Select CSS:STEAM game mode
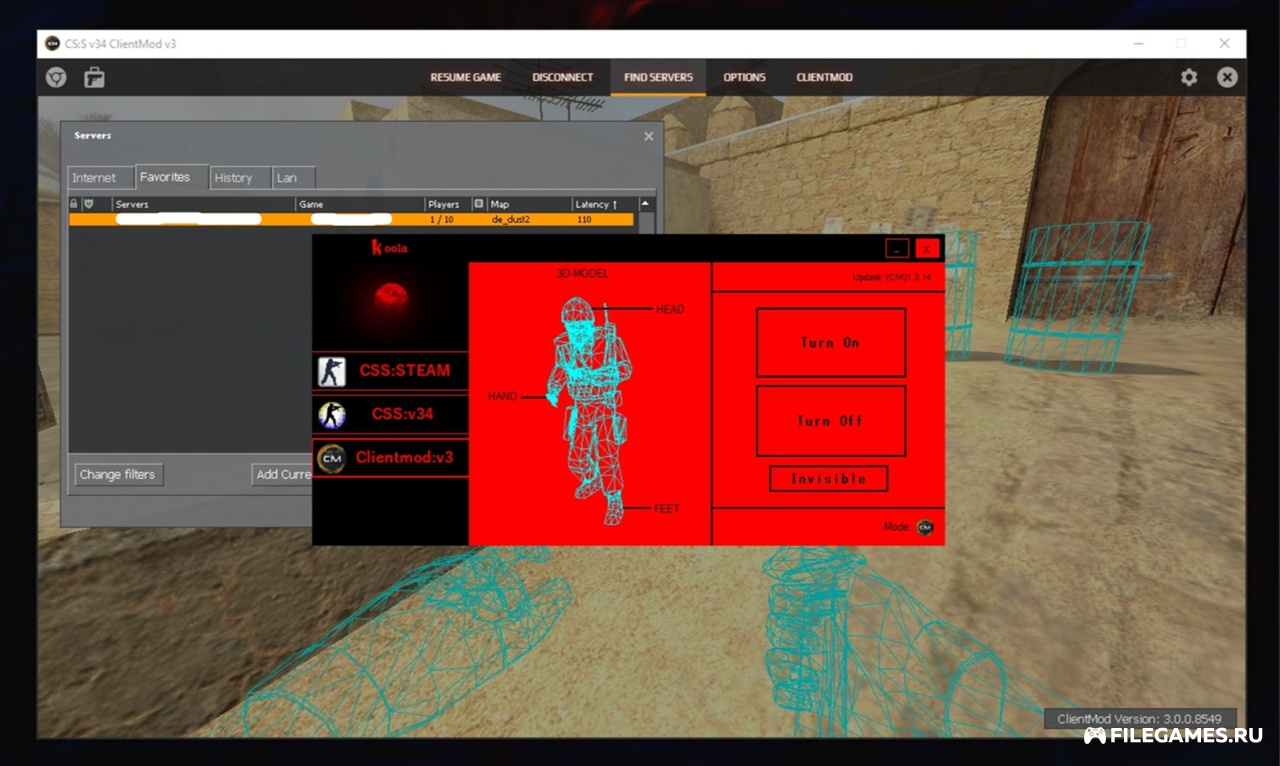 tap(390, 371)
